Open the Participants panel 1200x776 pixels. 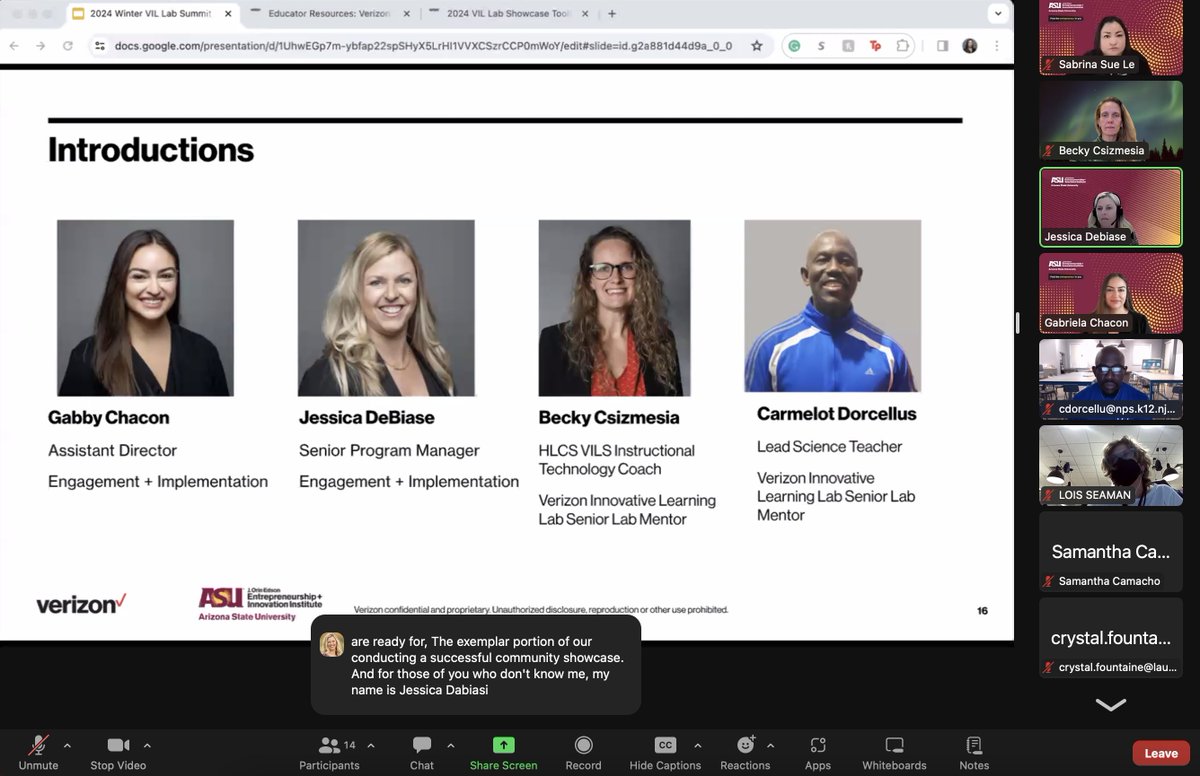point(329,752)
